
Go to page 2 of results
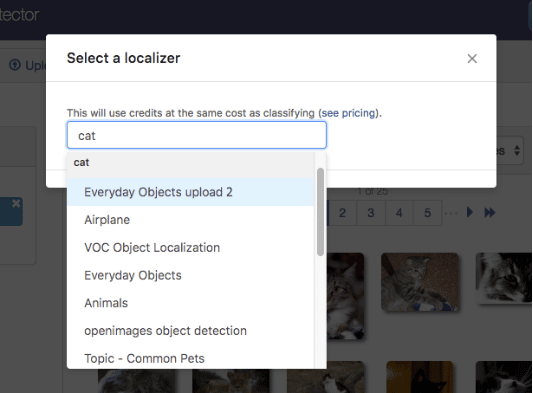coord(342,213)
